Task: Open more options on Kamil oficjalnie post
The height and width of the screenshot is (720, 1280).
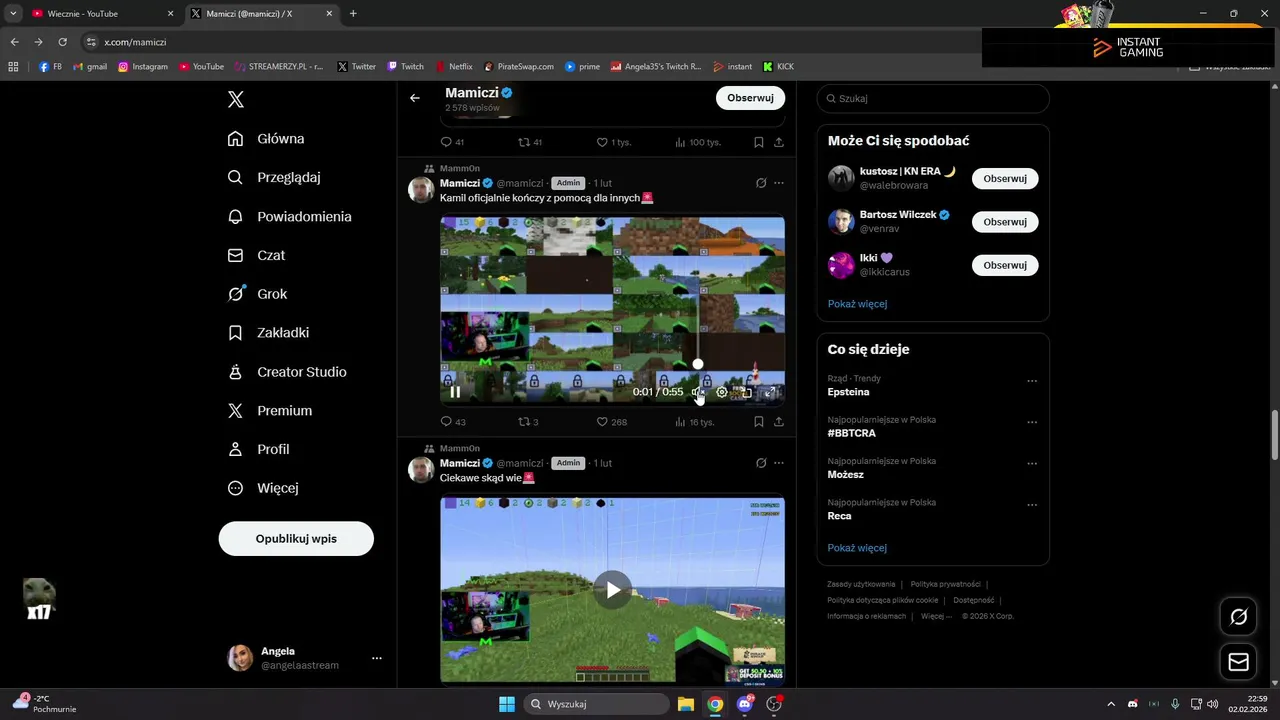Action: [779, 183]
